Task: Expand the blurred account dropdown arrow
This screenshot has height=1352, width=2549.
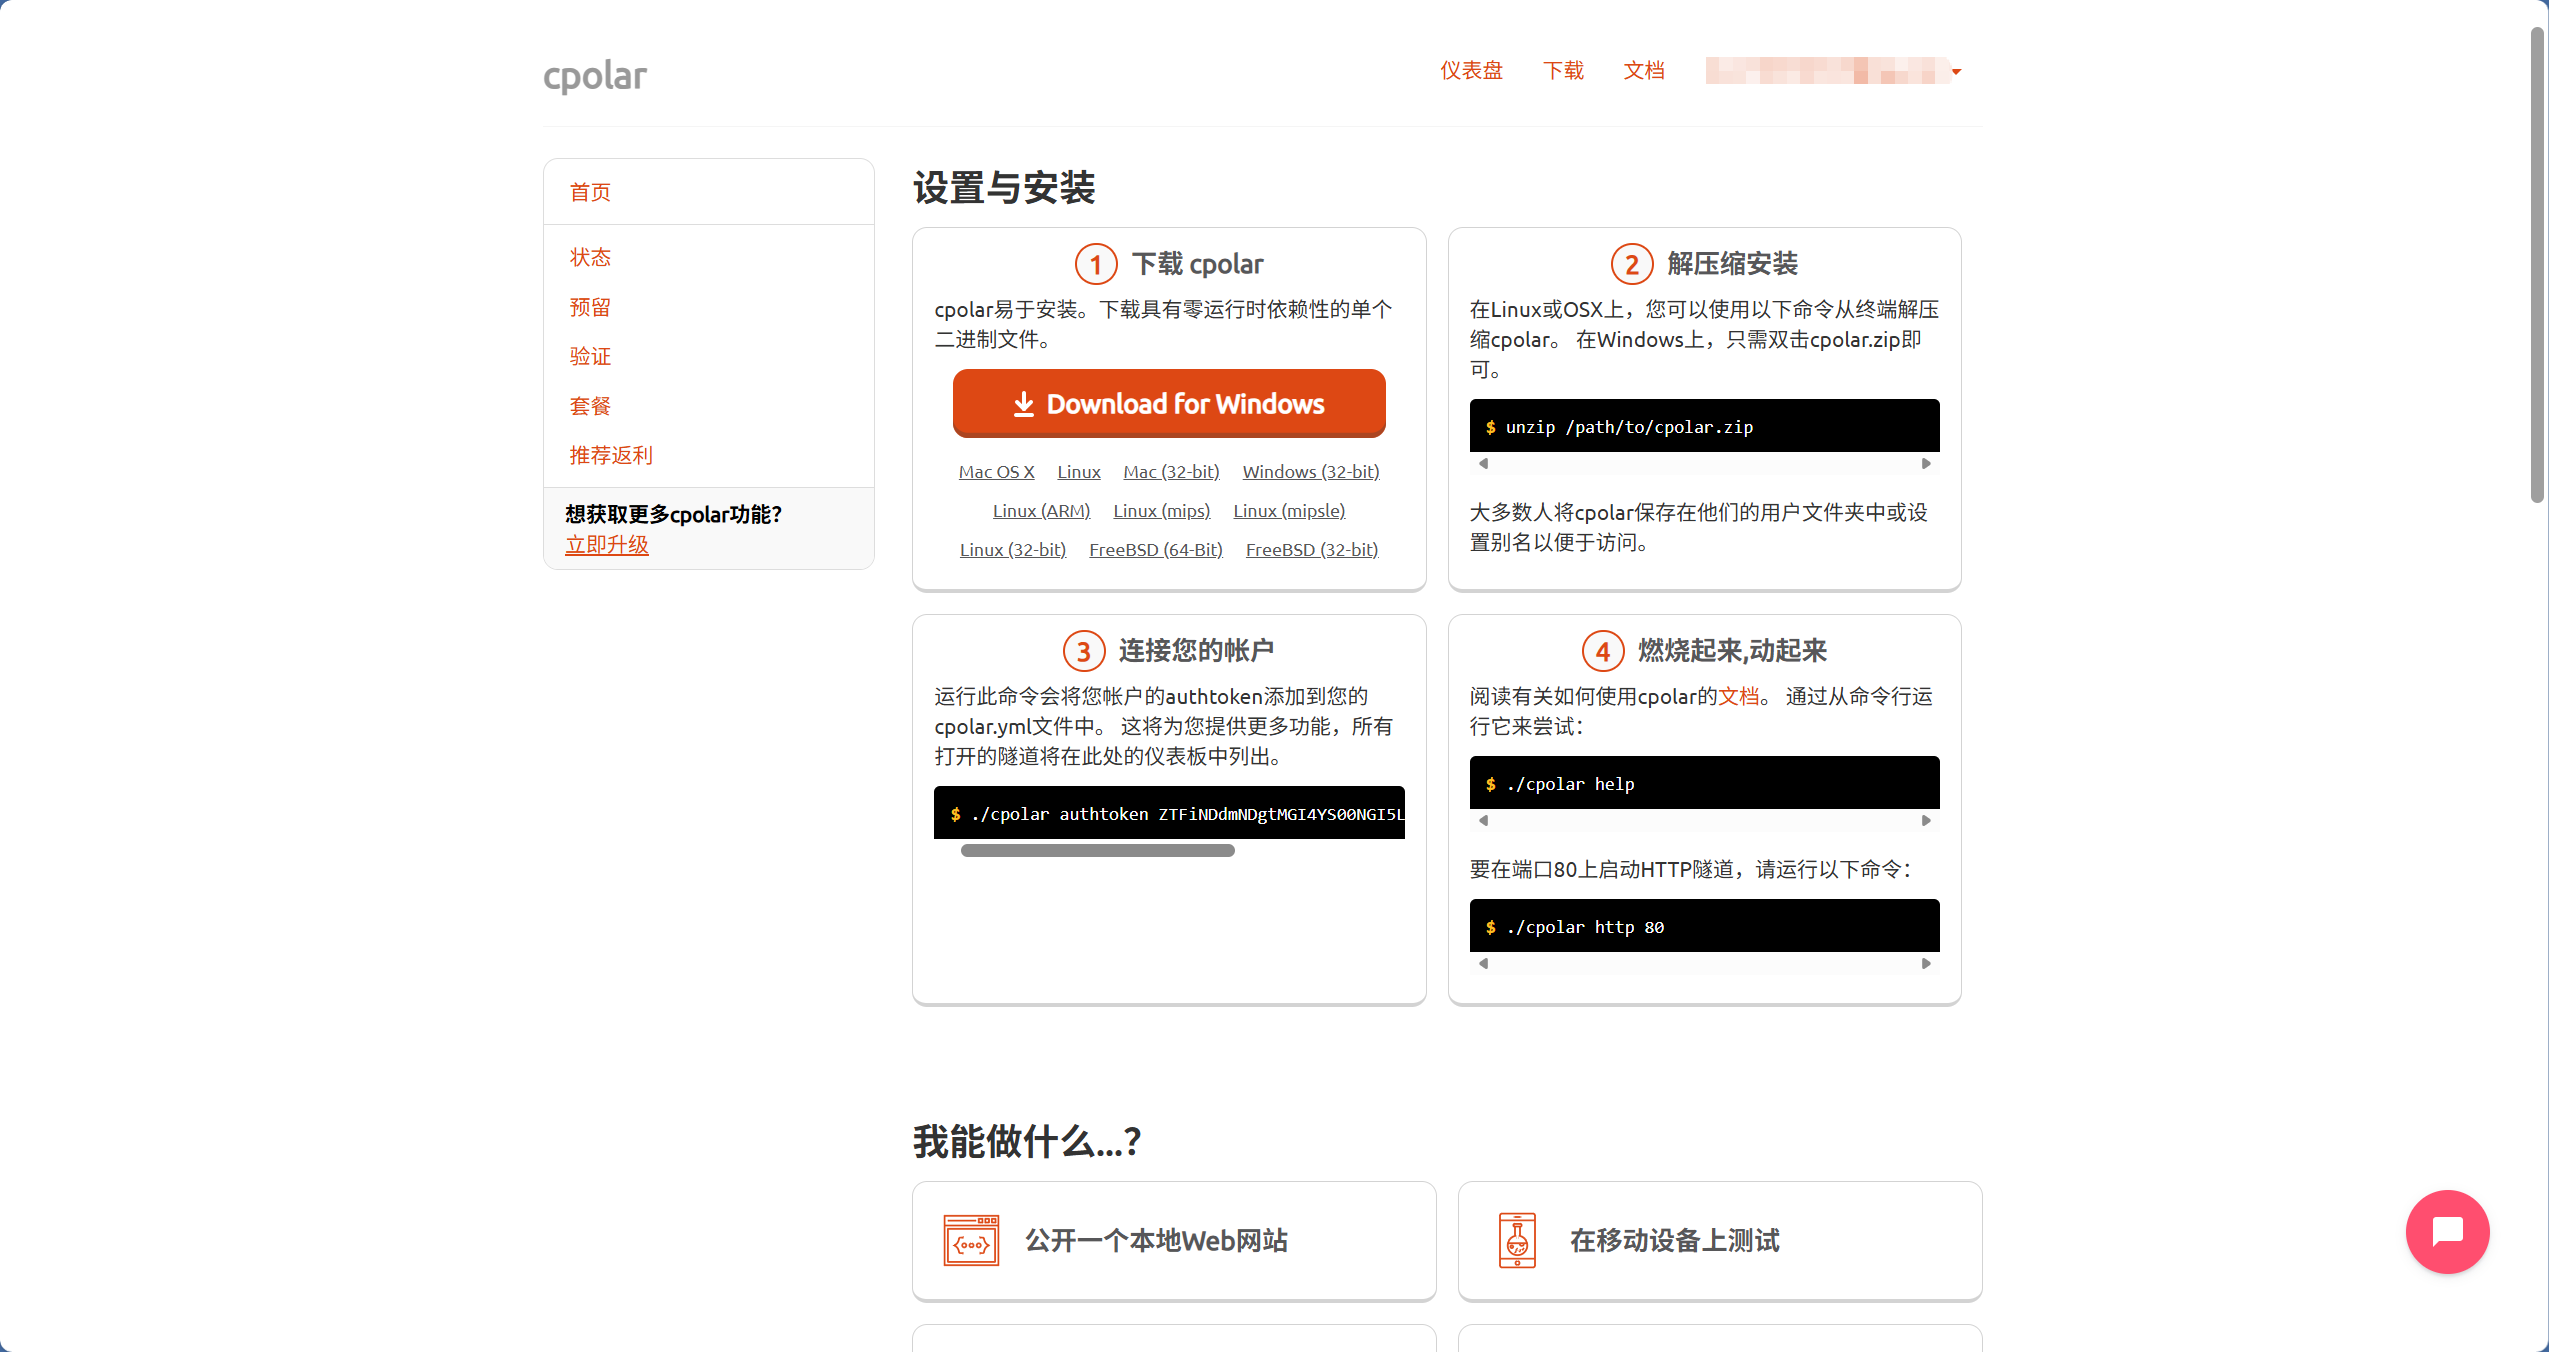Action: pyautogui.click(x=1956, y=72)
